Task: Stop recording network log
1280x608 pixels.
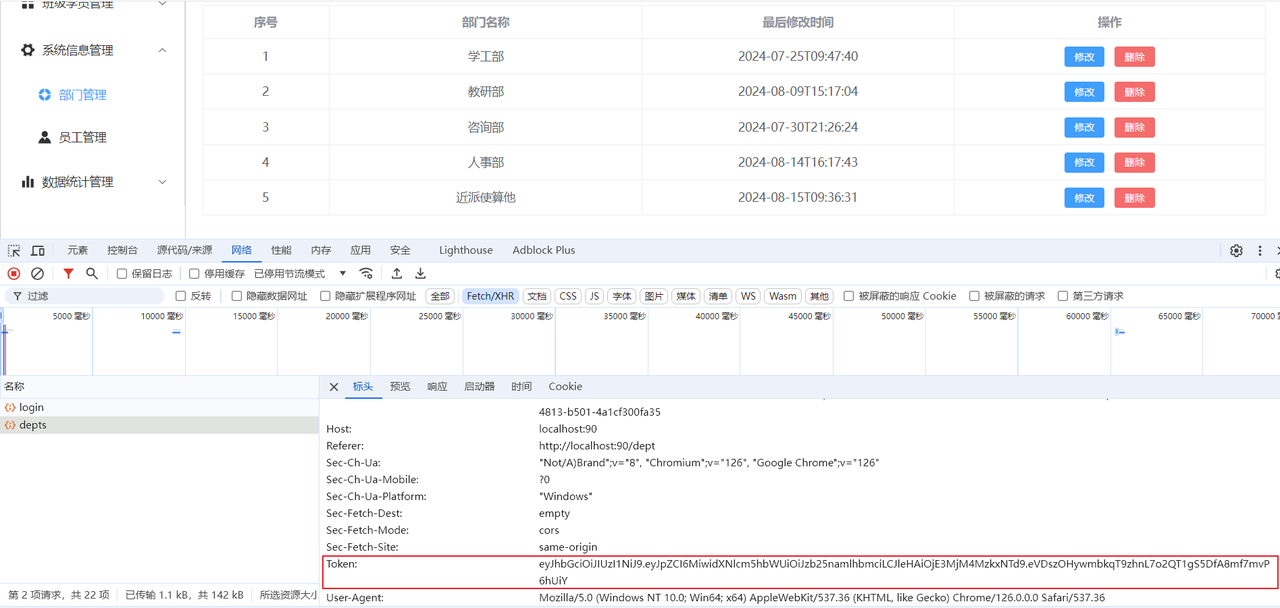Action: click(x=14, y=273)
